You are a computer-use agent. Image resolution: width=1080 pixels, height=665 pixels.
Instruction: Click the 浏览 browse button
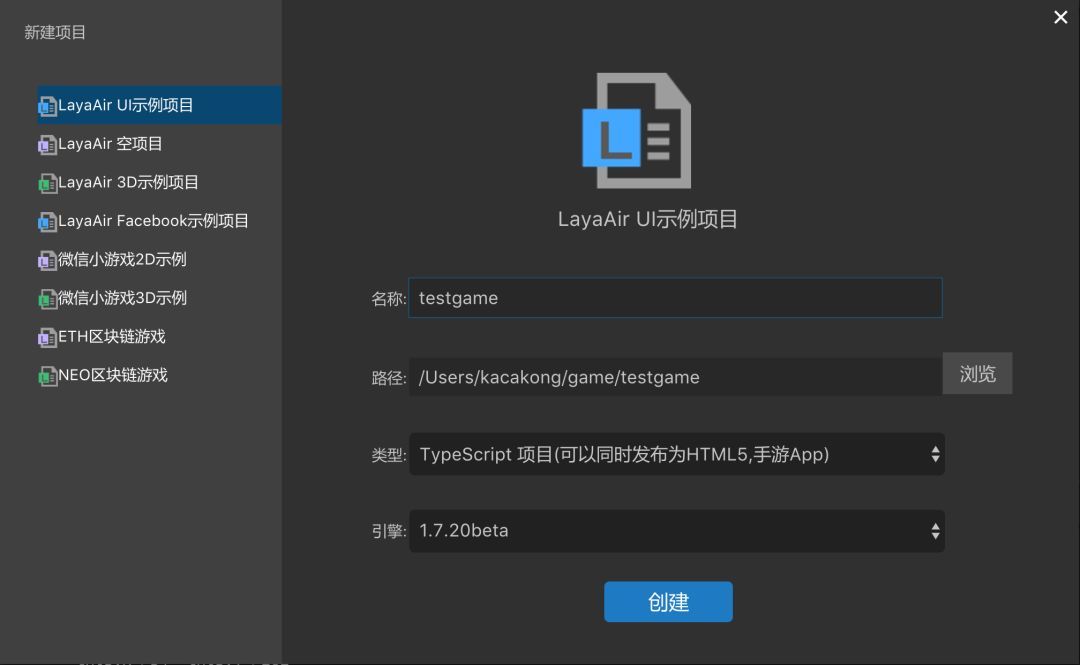[x=977, y=373]
